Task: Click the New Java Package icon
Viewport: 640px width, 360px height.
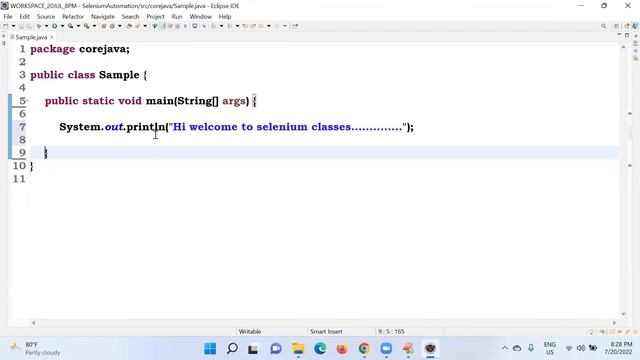Action: (x=104, y=26)
